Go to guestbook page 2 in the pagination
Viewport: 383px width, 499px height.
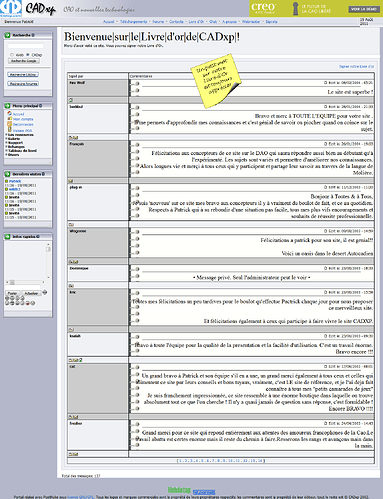pyautogui.click(x=185, y=461)
